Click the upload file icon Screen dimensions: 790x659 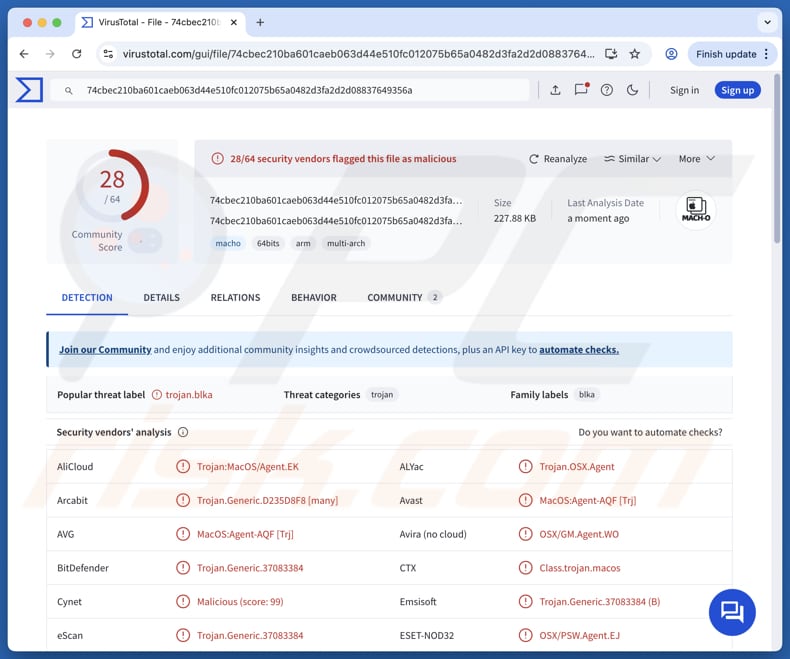pos(555,90)
